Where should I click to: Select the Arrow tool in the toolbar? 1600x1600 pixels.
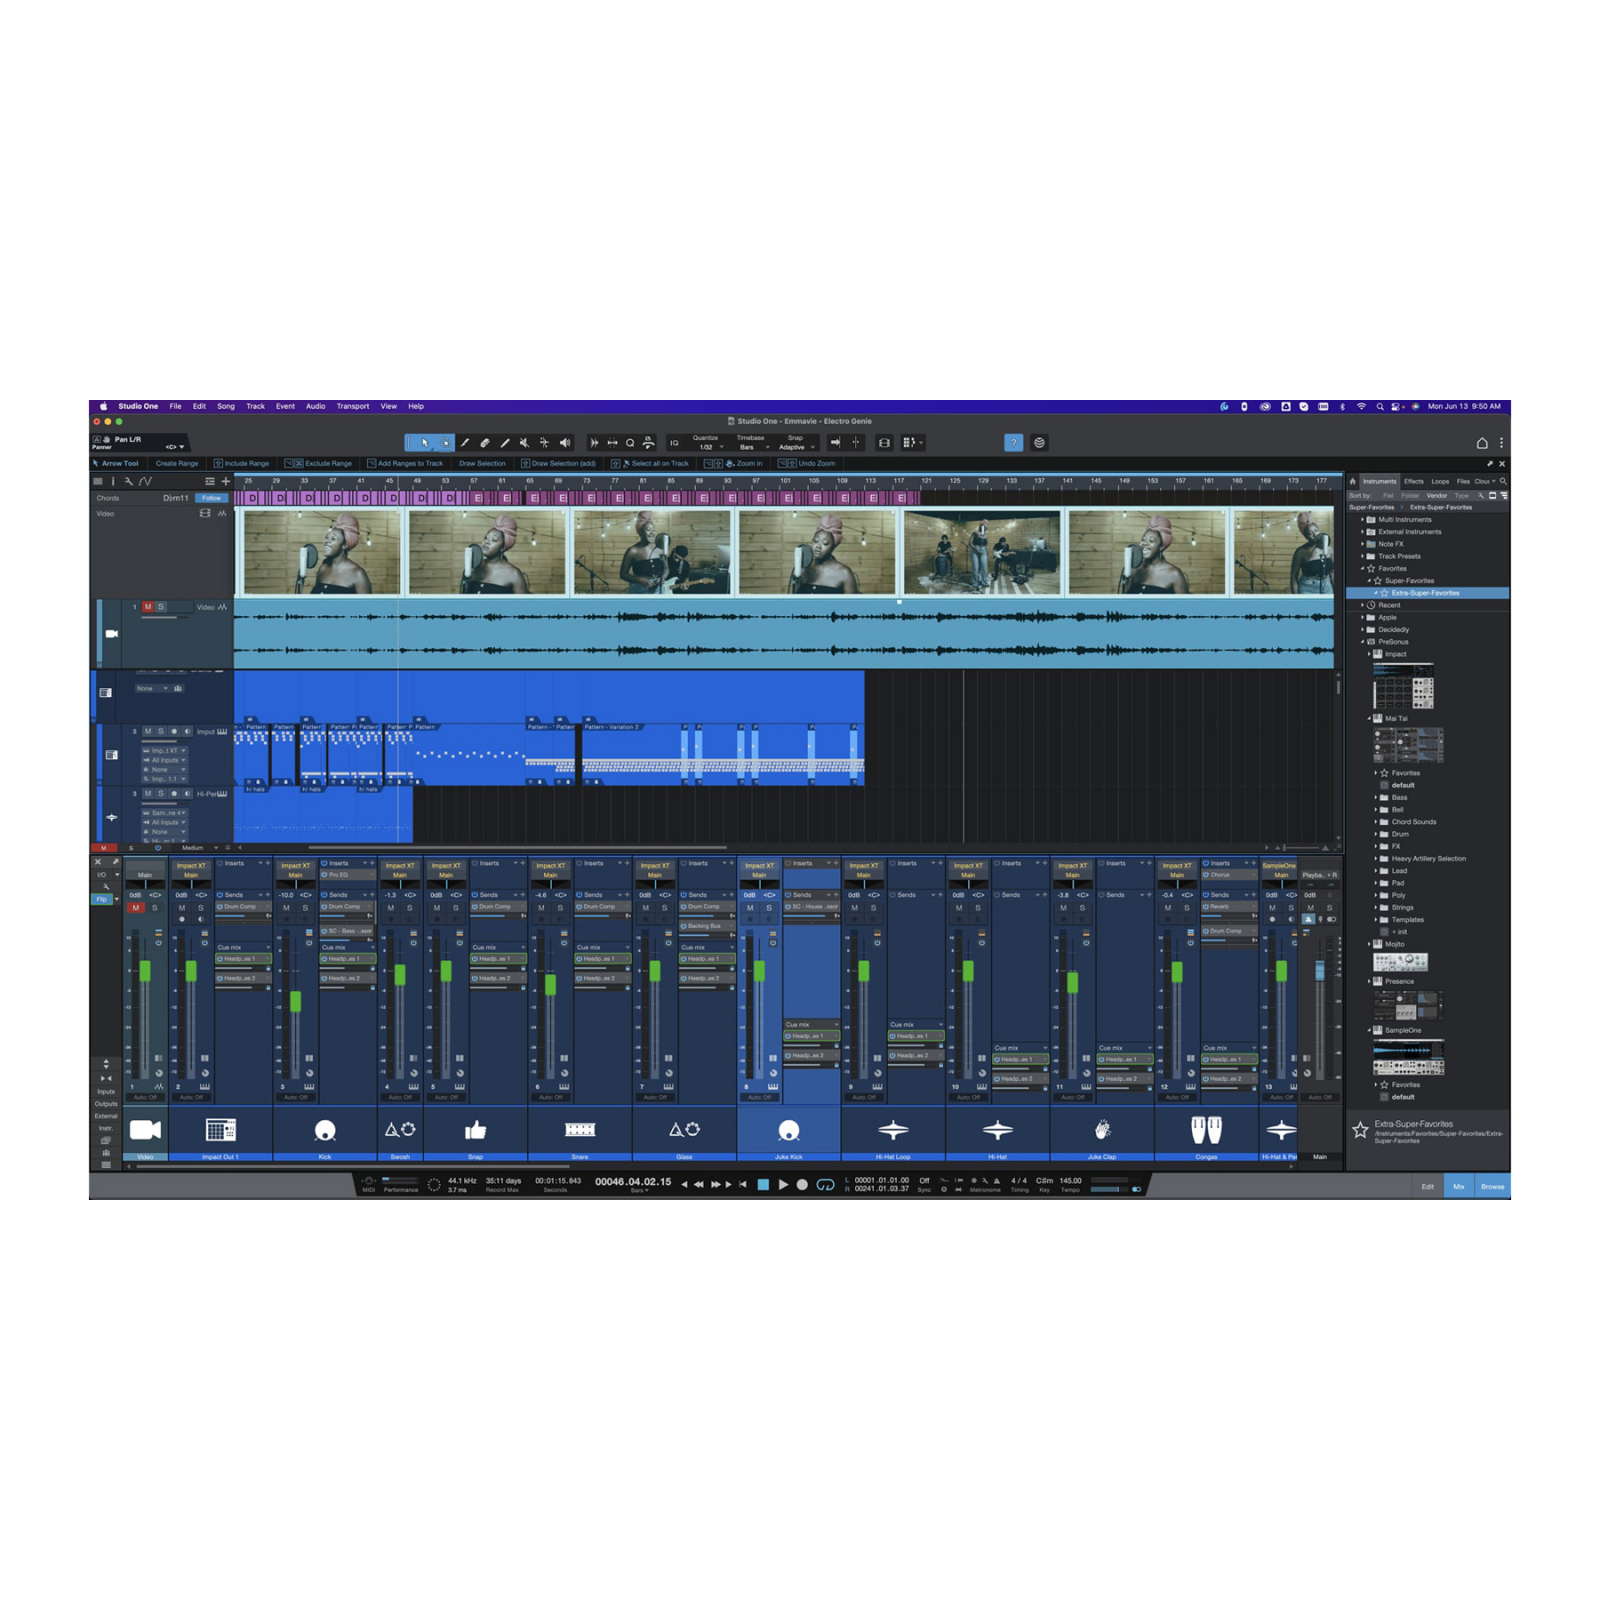tap(424, 443)
